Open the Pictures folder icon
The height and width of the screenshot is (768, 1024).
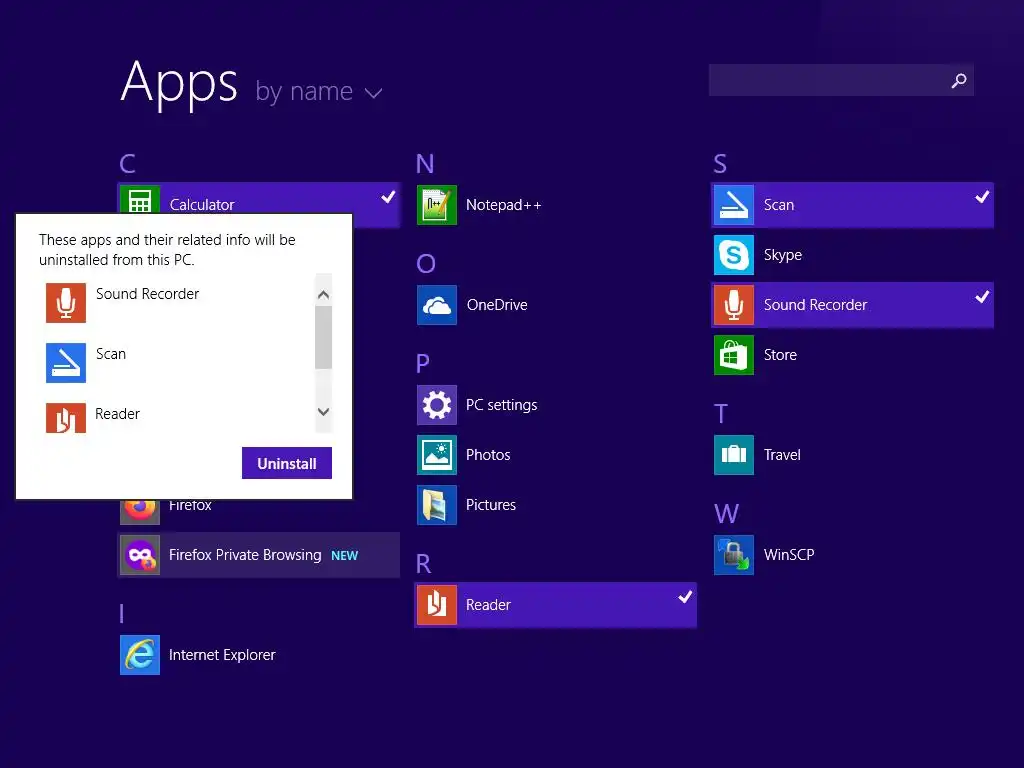(x=437, y=505)
